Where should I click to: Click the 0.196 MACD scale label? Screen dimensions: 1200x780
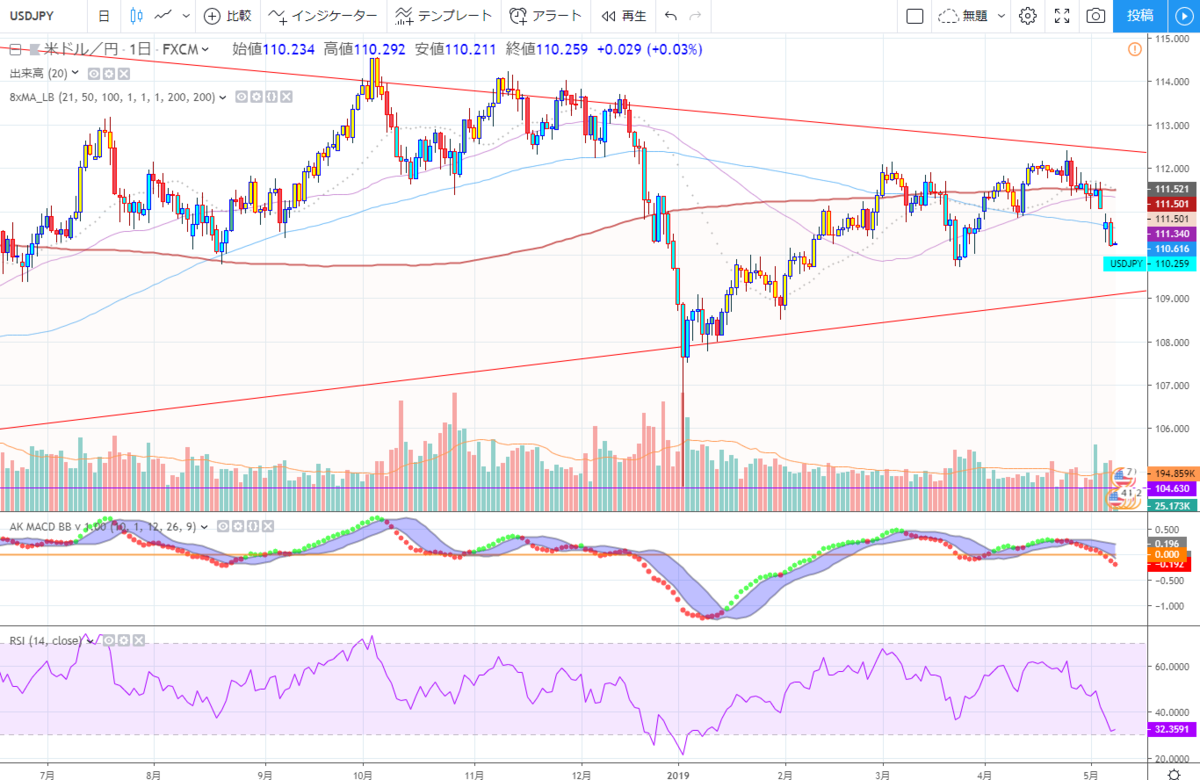pyautogui.click(x=1169, y=543)
